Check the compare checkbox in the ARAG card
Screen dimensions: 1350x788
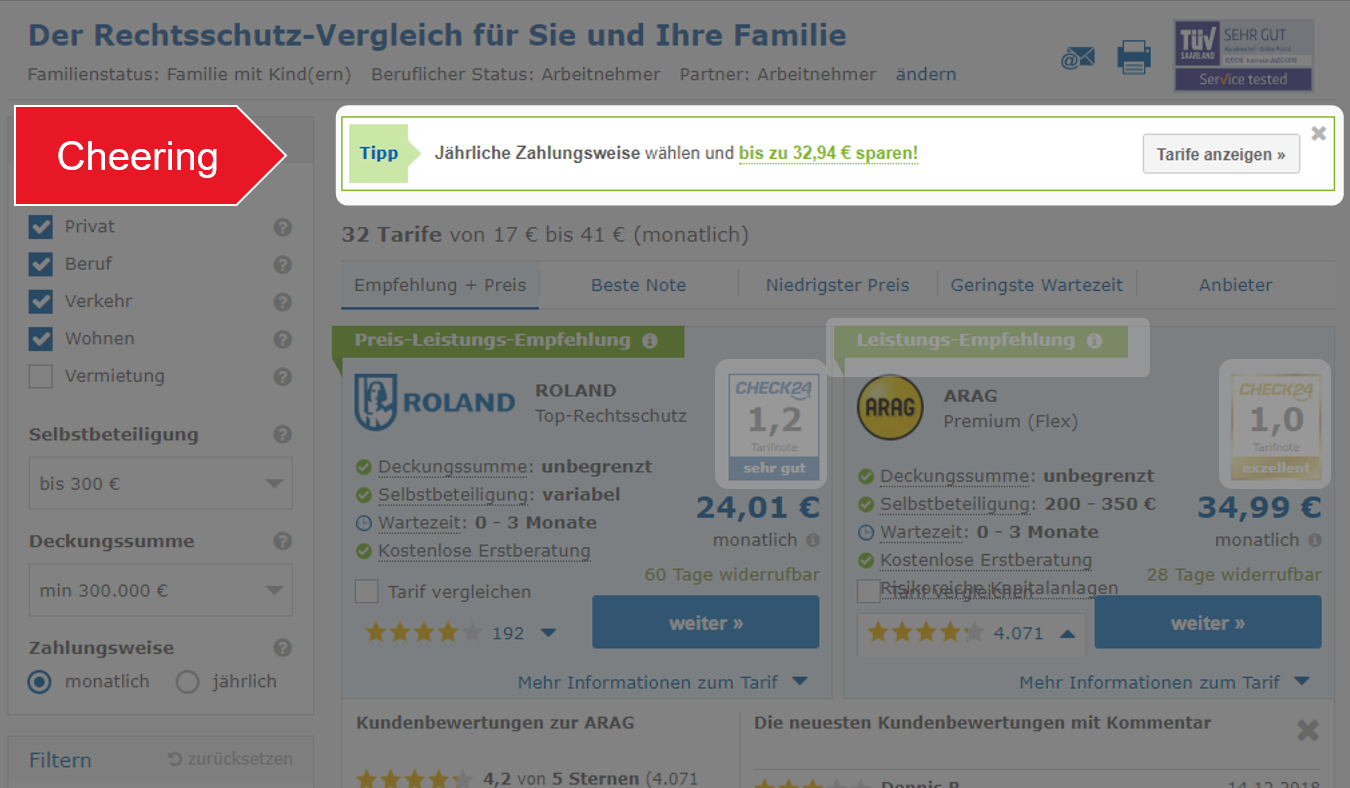[869, 591]
